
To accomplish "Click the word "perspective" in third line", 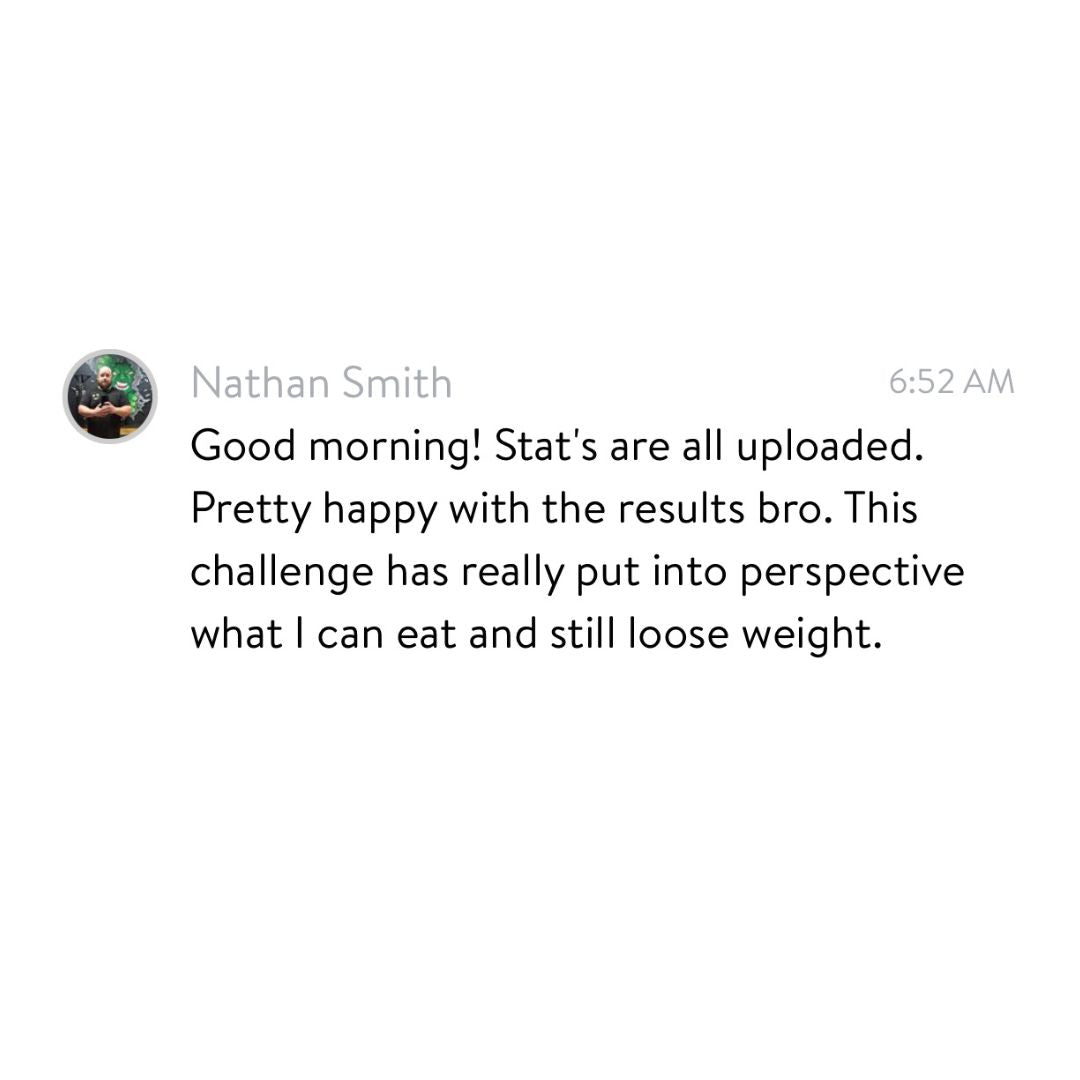I will click(852, 574).
